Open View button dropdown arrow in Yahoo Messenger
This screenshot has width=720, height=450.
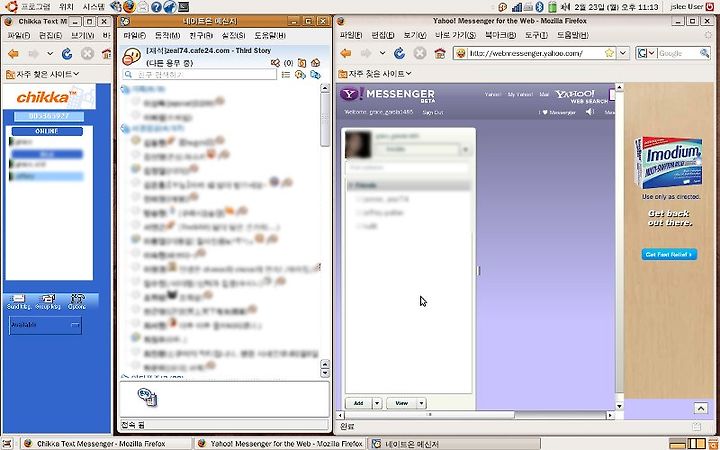click(421, 403)
